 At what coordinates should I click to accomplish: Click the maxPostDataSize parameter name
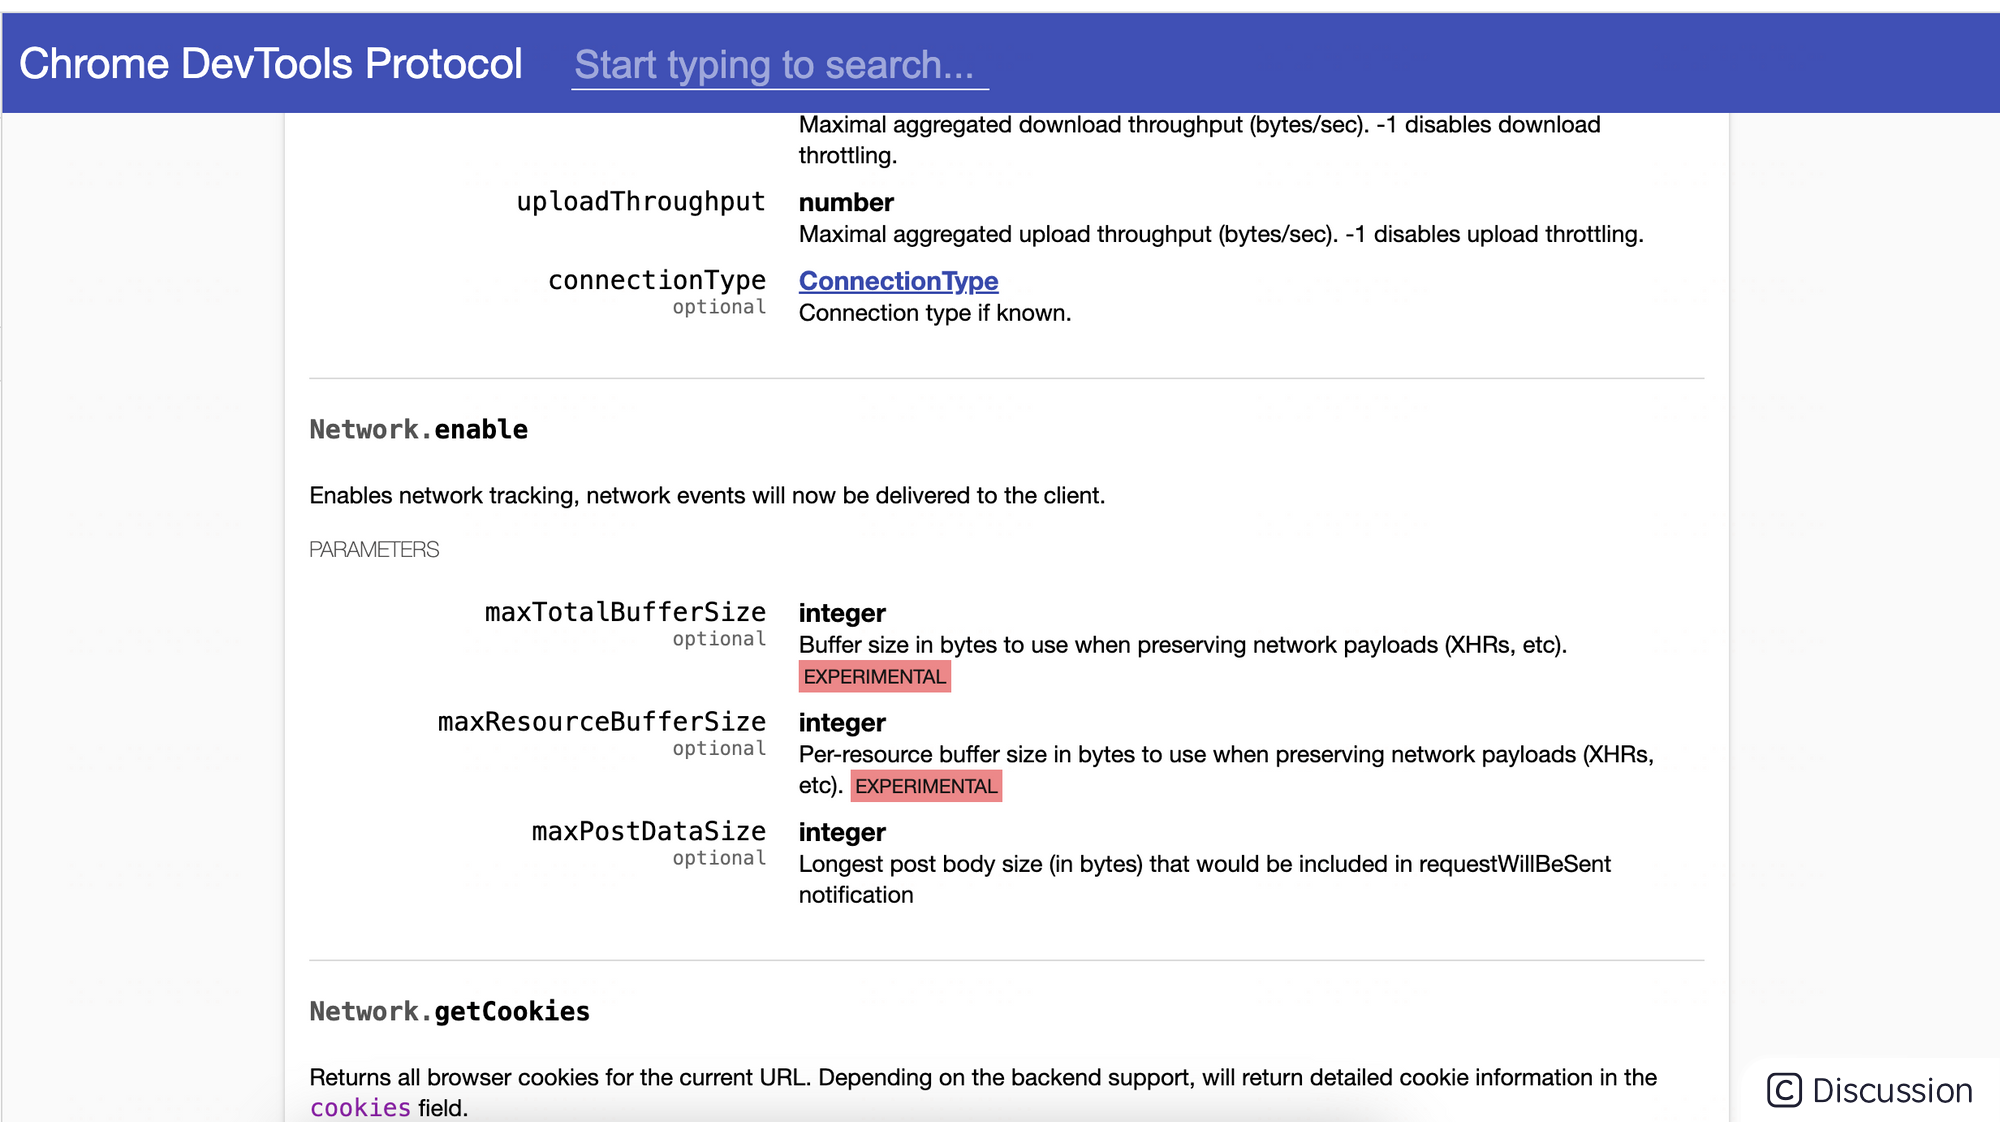(649, 831)
